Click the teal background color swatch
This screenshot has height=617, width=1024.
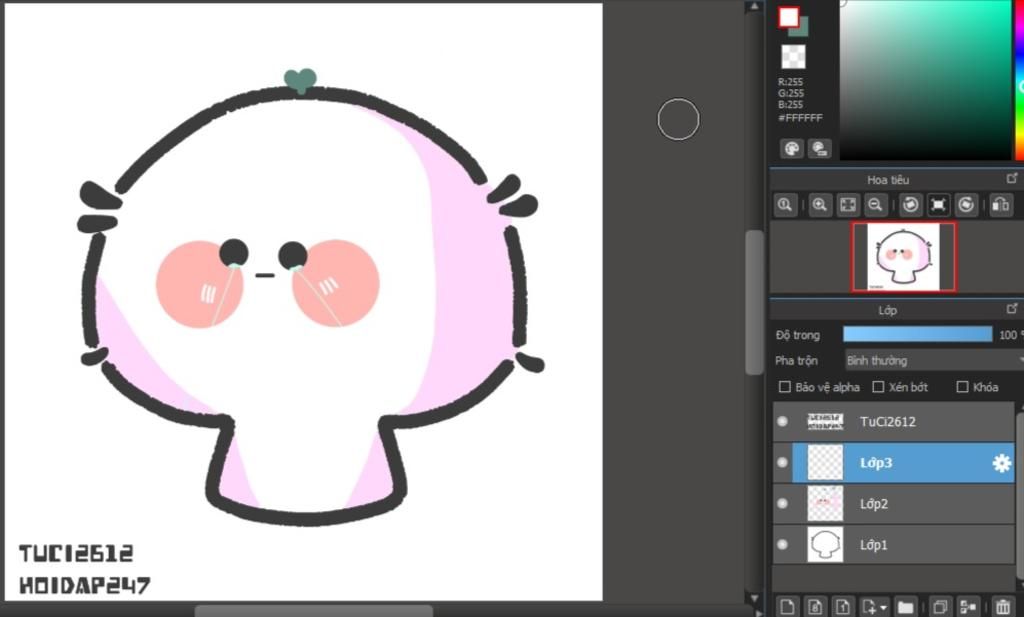[803, 29]
